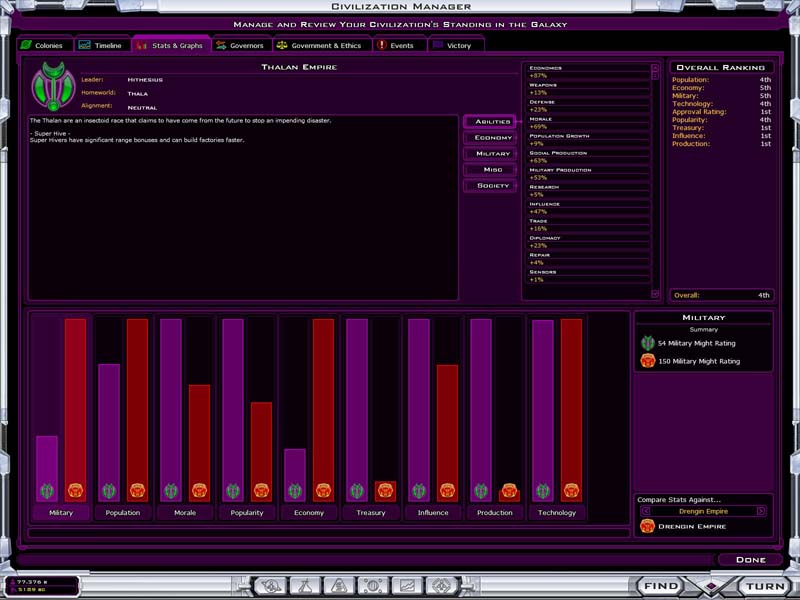Image resolution: width=800 pixels, height=600 pixels.
Task: Click Thalan emblem on the Morale bar
Action: click(x=171, y=491)
